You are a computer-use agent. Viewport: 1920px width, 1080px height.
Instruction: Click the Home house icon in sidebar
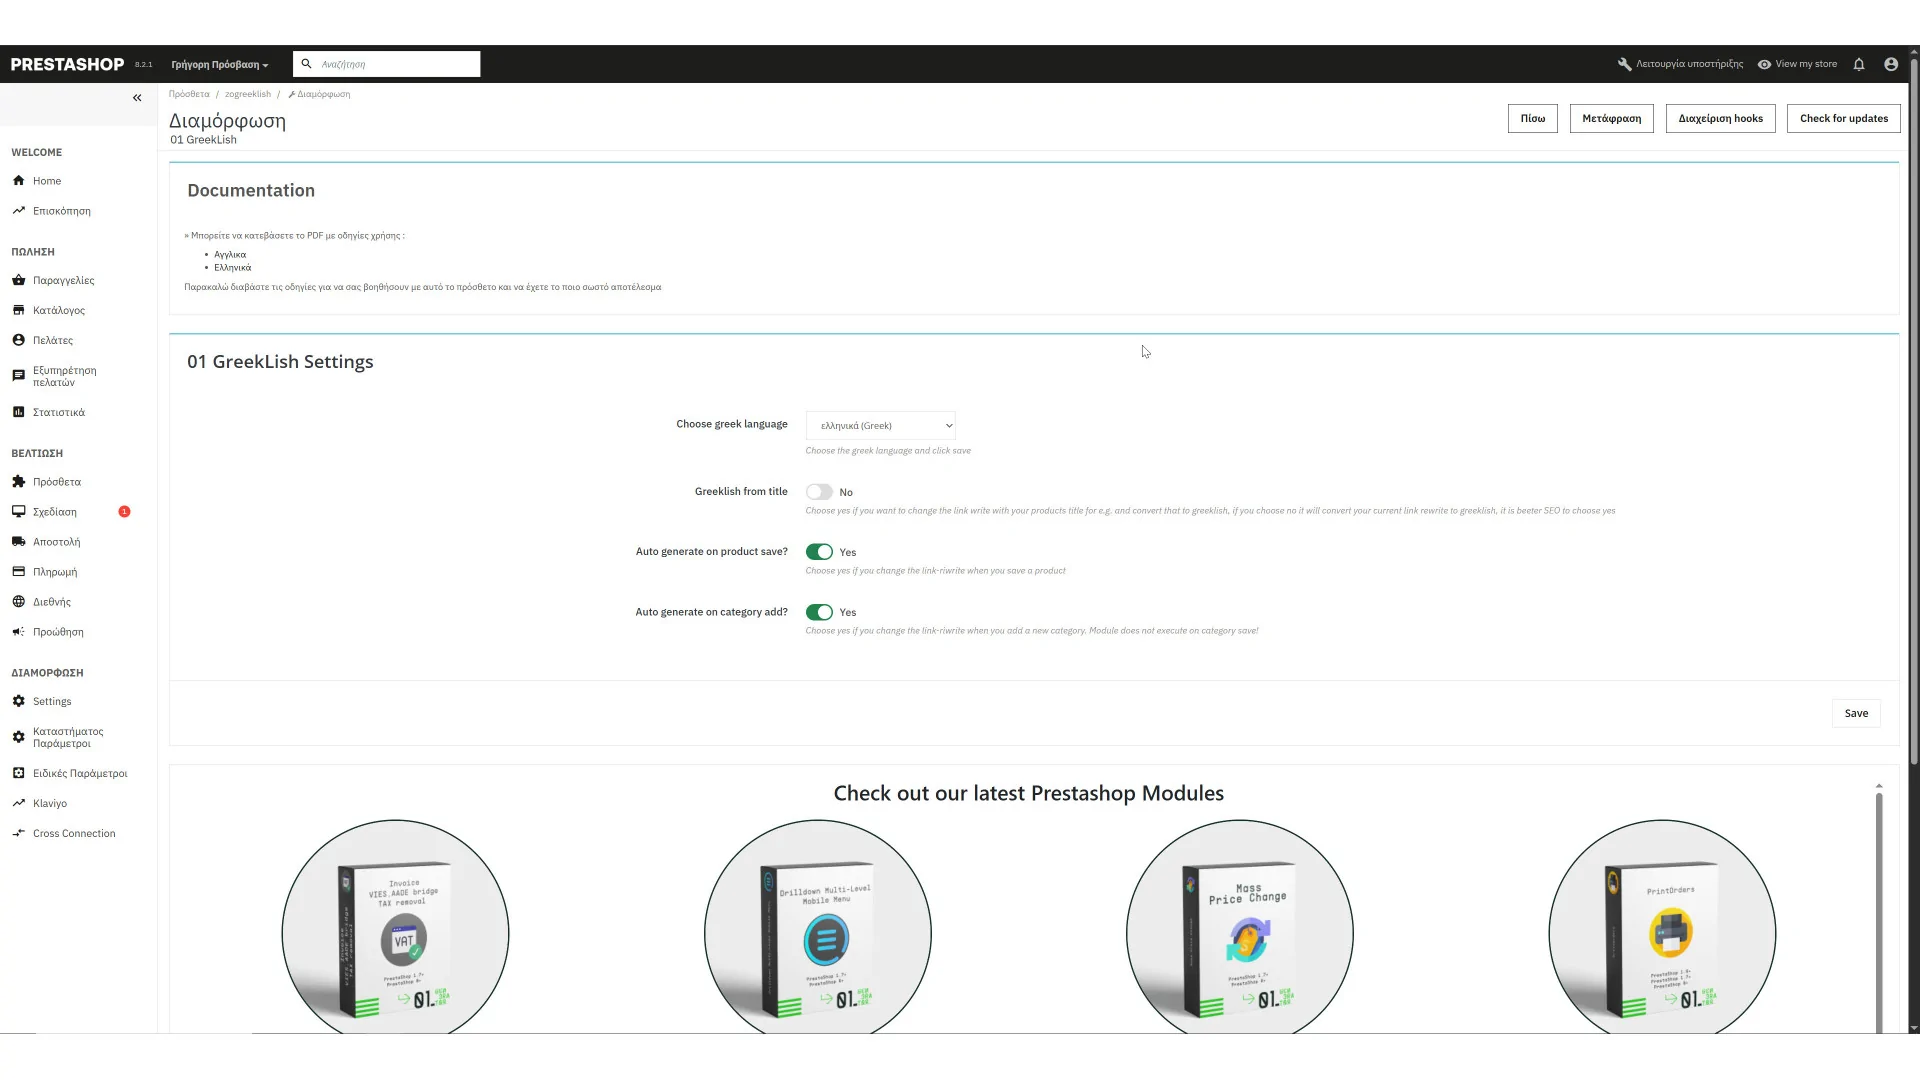point(18,181)
